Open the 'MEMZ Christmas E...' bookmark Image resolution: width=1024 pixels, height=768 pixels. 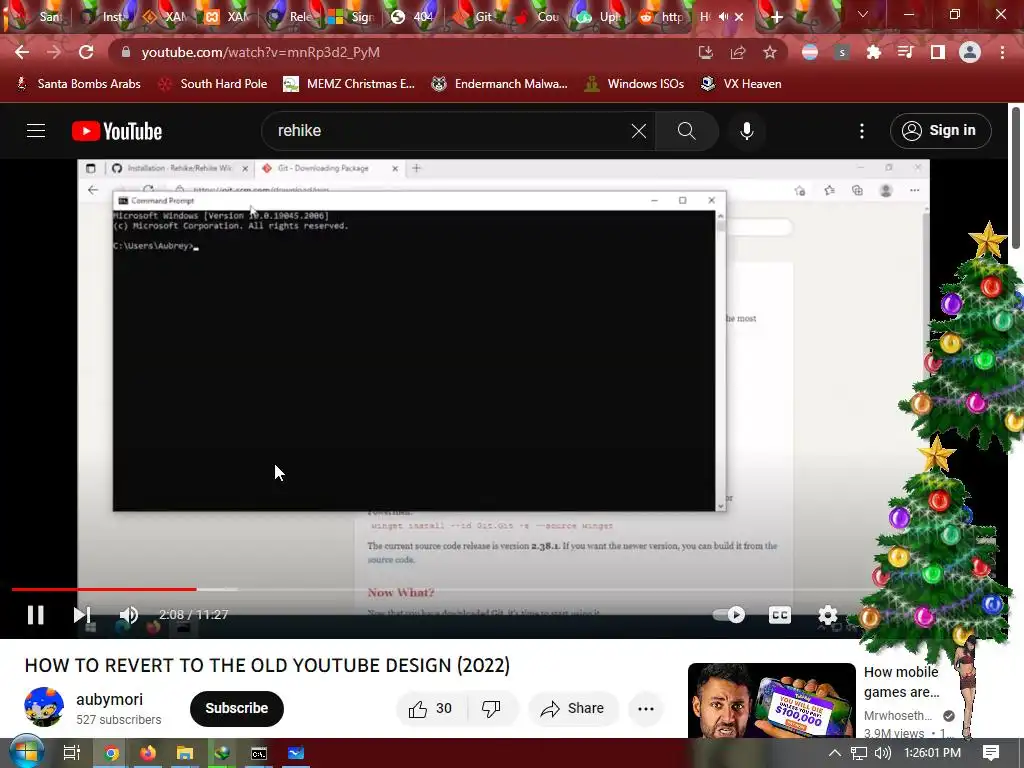(x=350, y=84)
